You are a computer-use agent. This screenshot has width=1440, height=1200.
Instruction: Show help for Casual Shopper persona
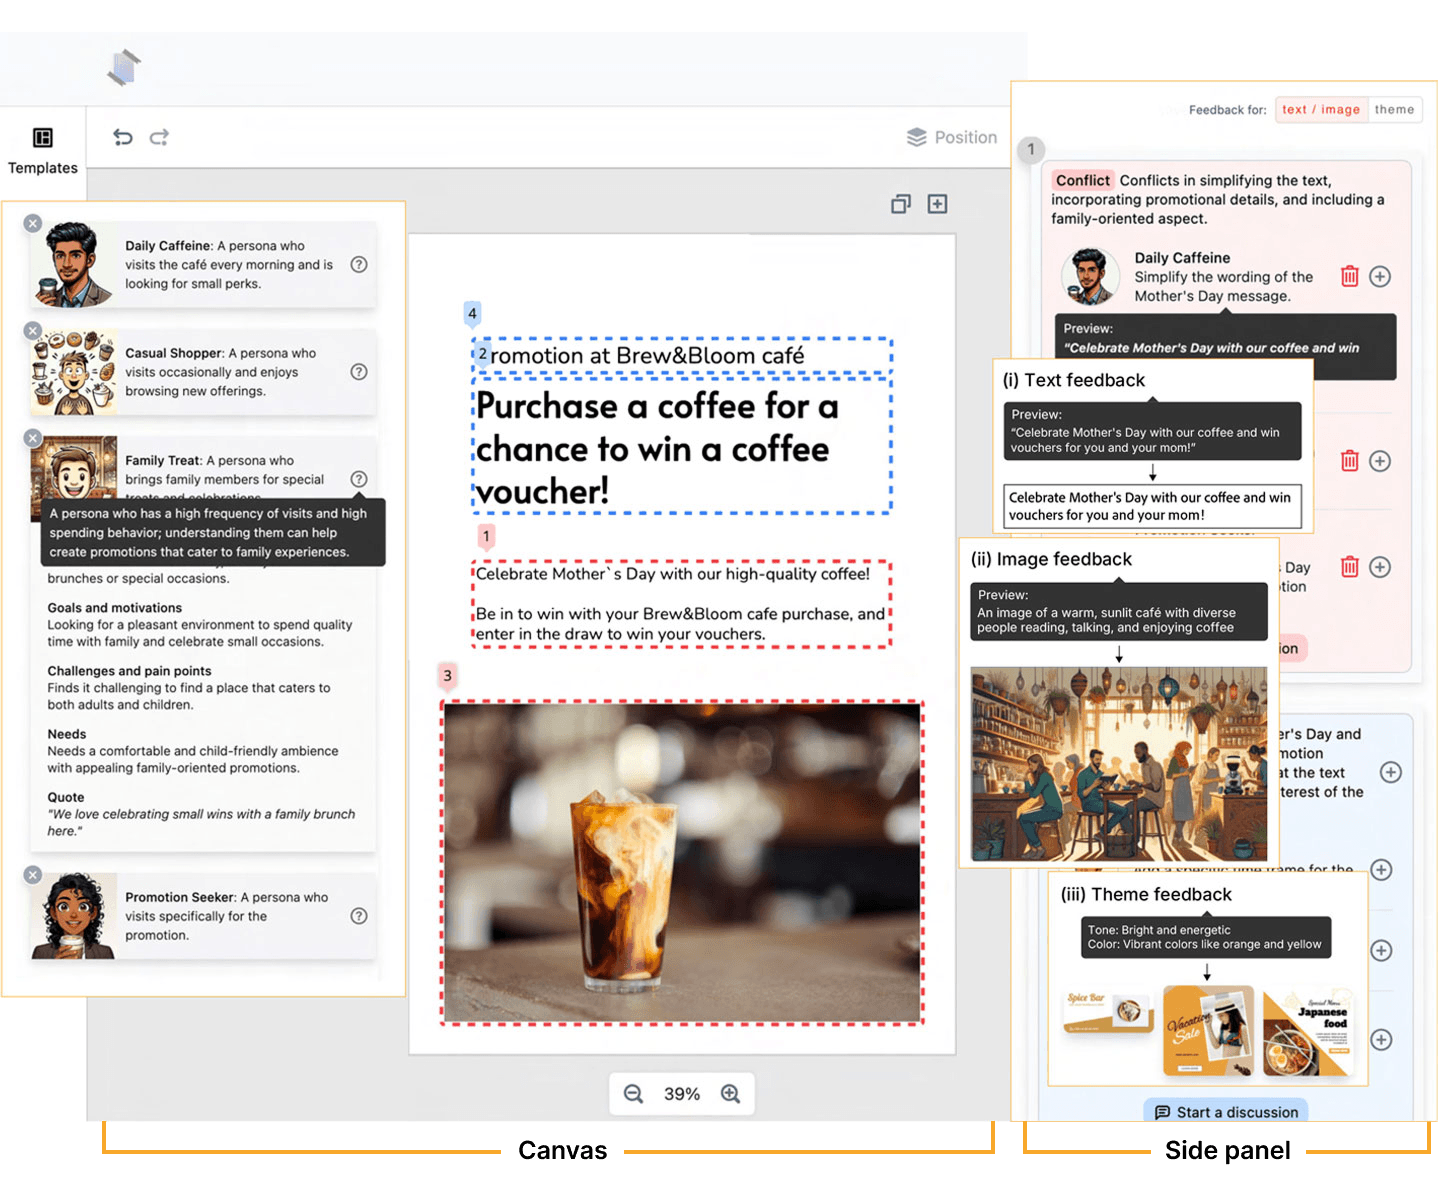(359, 372)
